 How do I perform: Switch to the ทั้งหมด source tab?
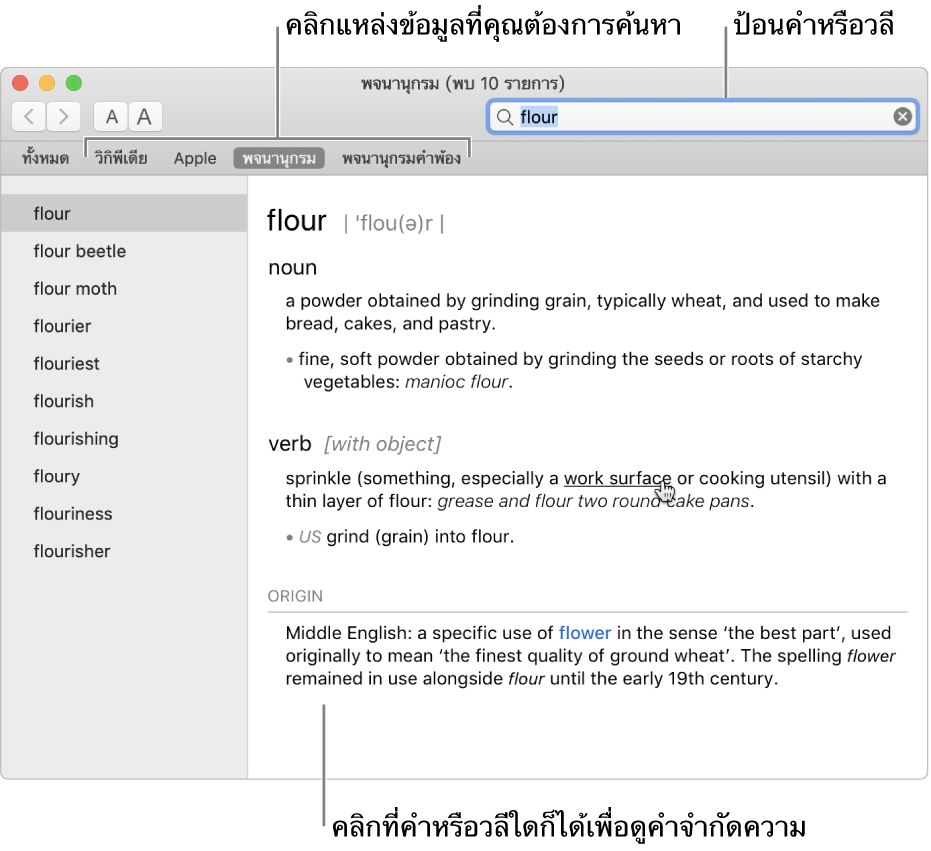[x=46, y=159]
